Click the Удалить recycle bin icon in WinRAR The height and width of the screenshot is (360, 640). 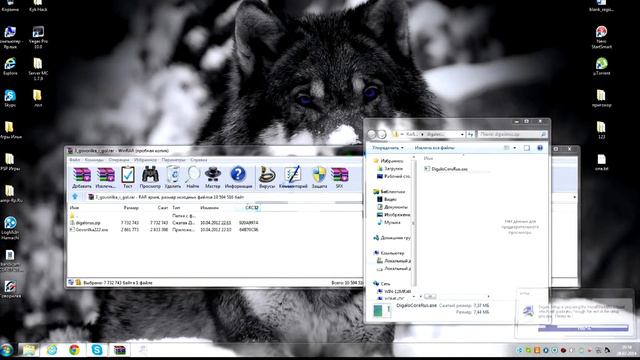(173, 178)
